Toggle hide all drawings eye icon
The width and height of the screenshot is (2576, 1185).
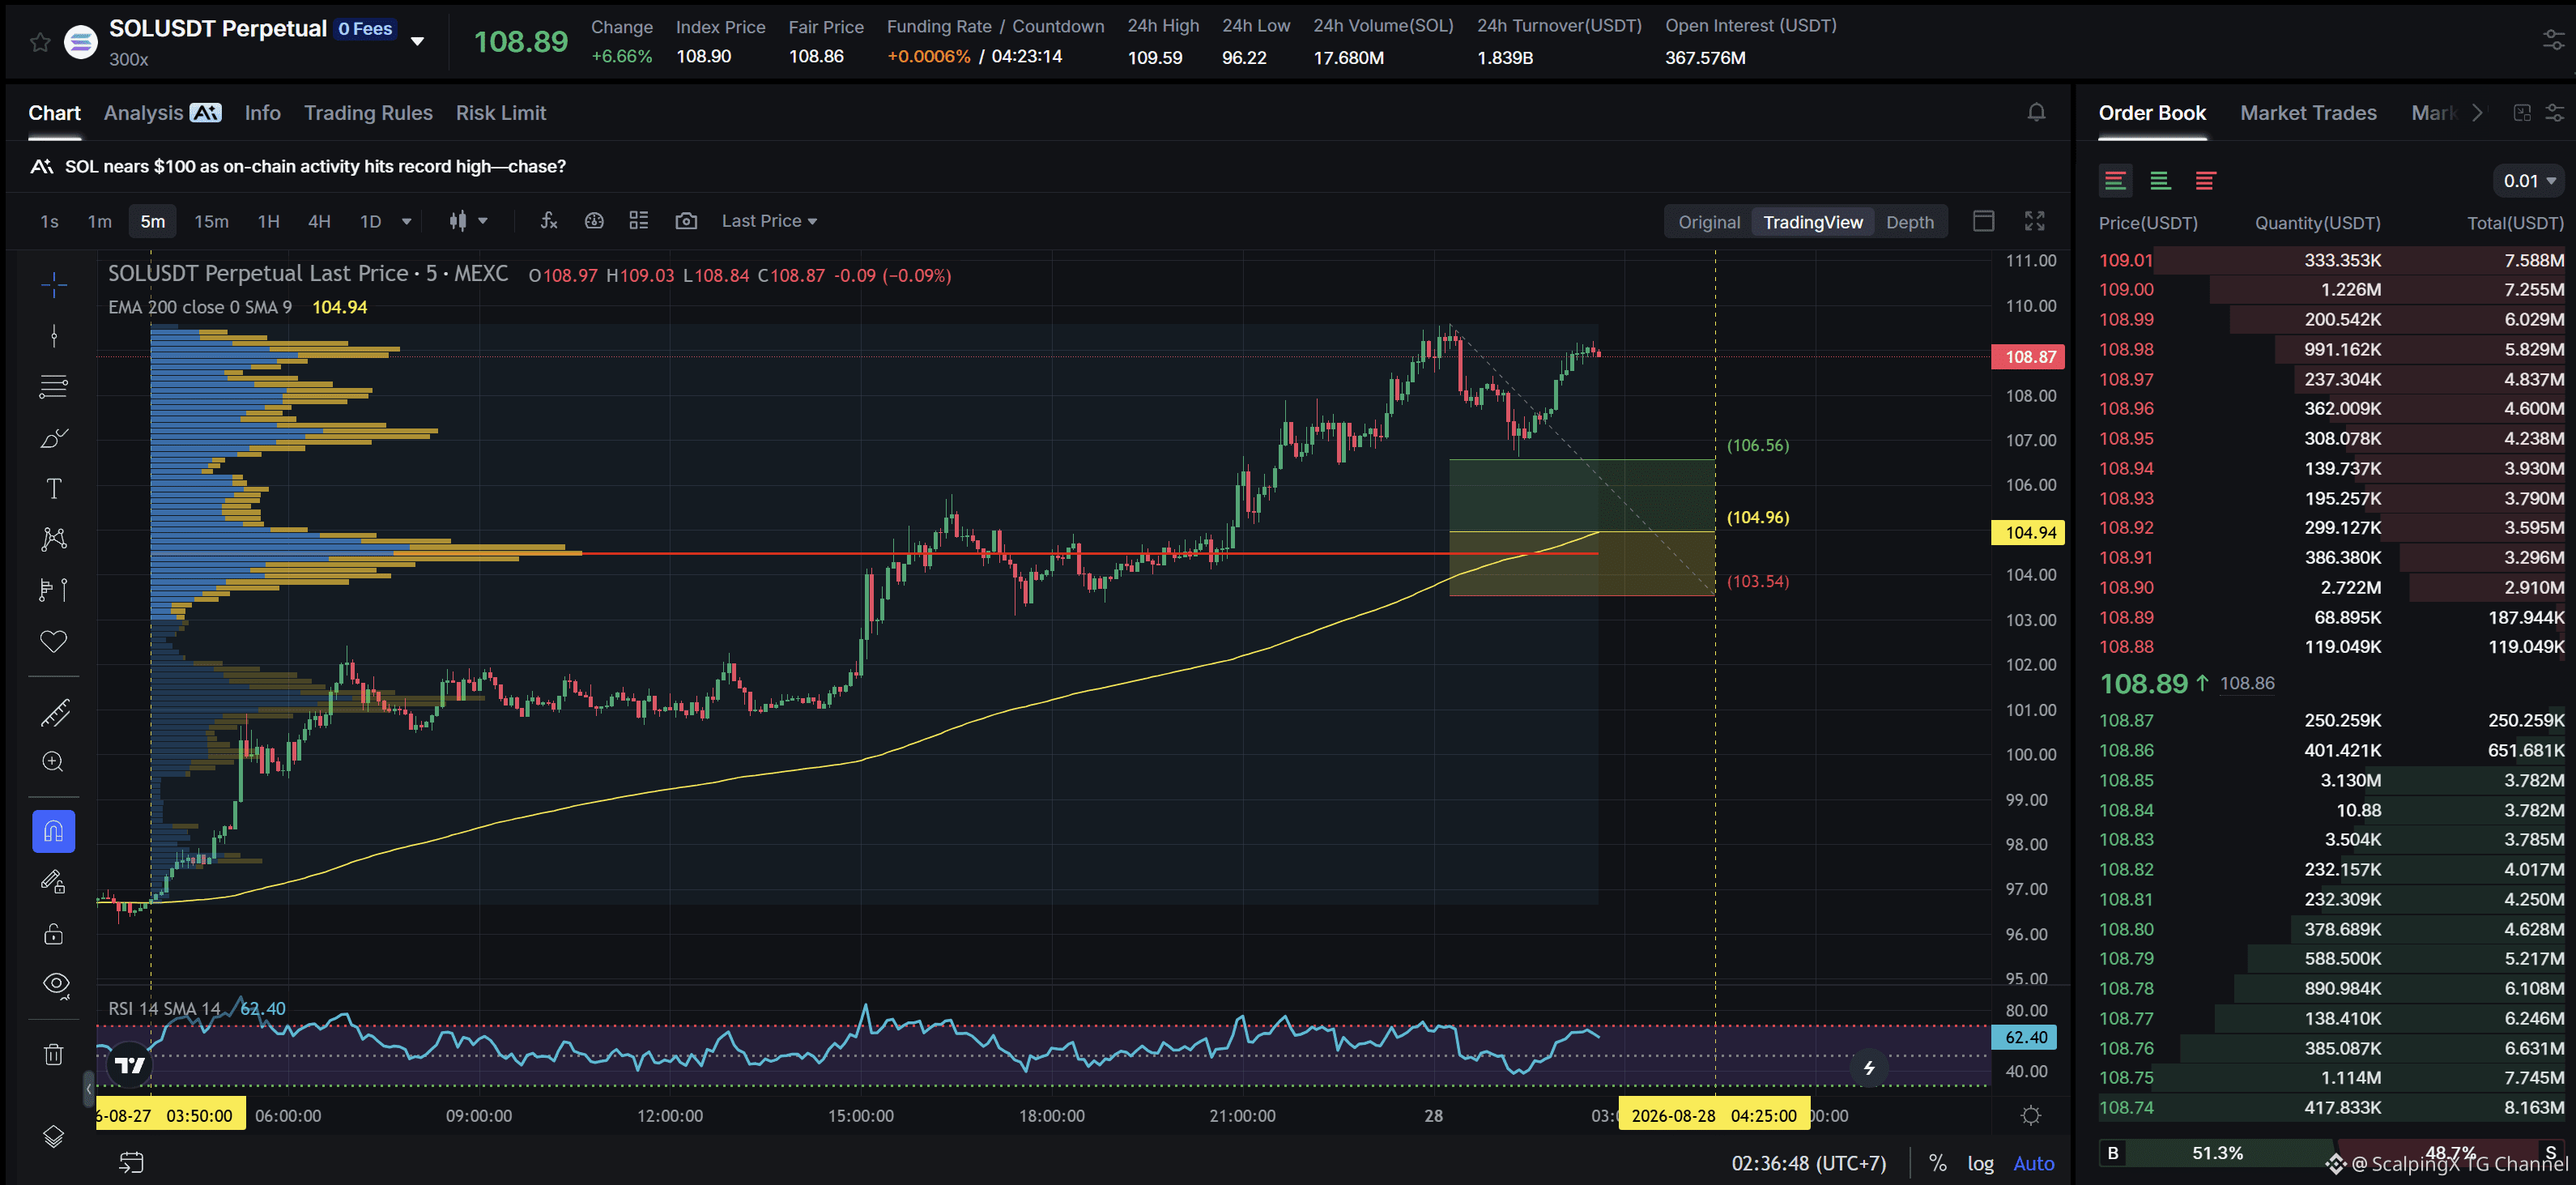[x=54, y=984]
